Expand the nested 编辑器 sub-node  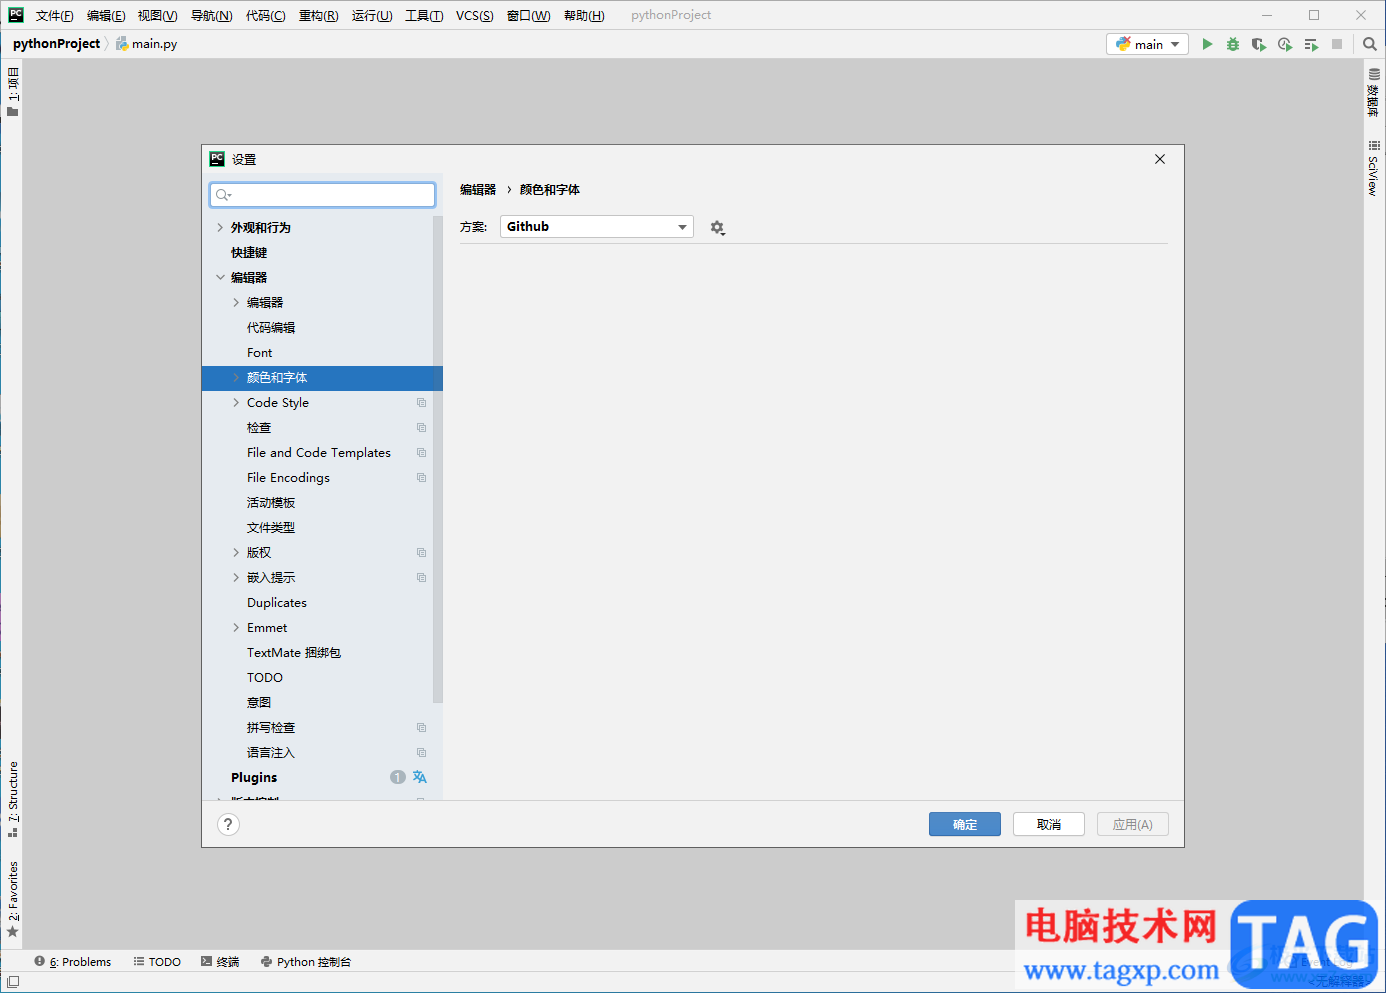[236, 303]
